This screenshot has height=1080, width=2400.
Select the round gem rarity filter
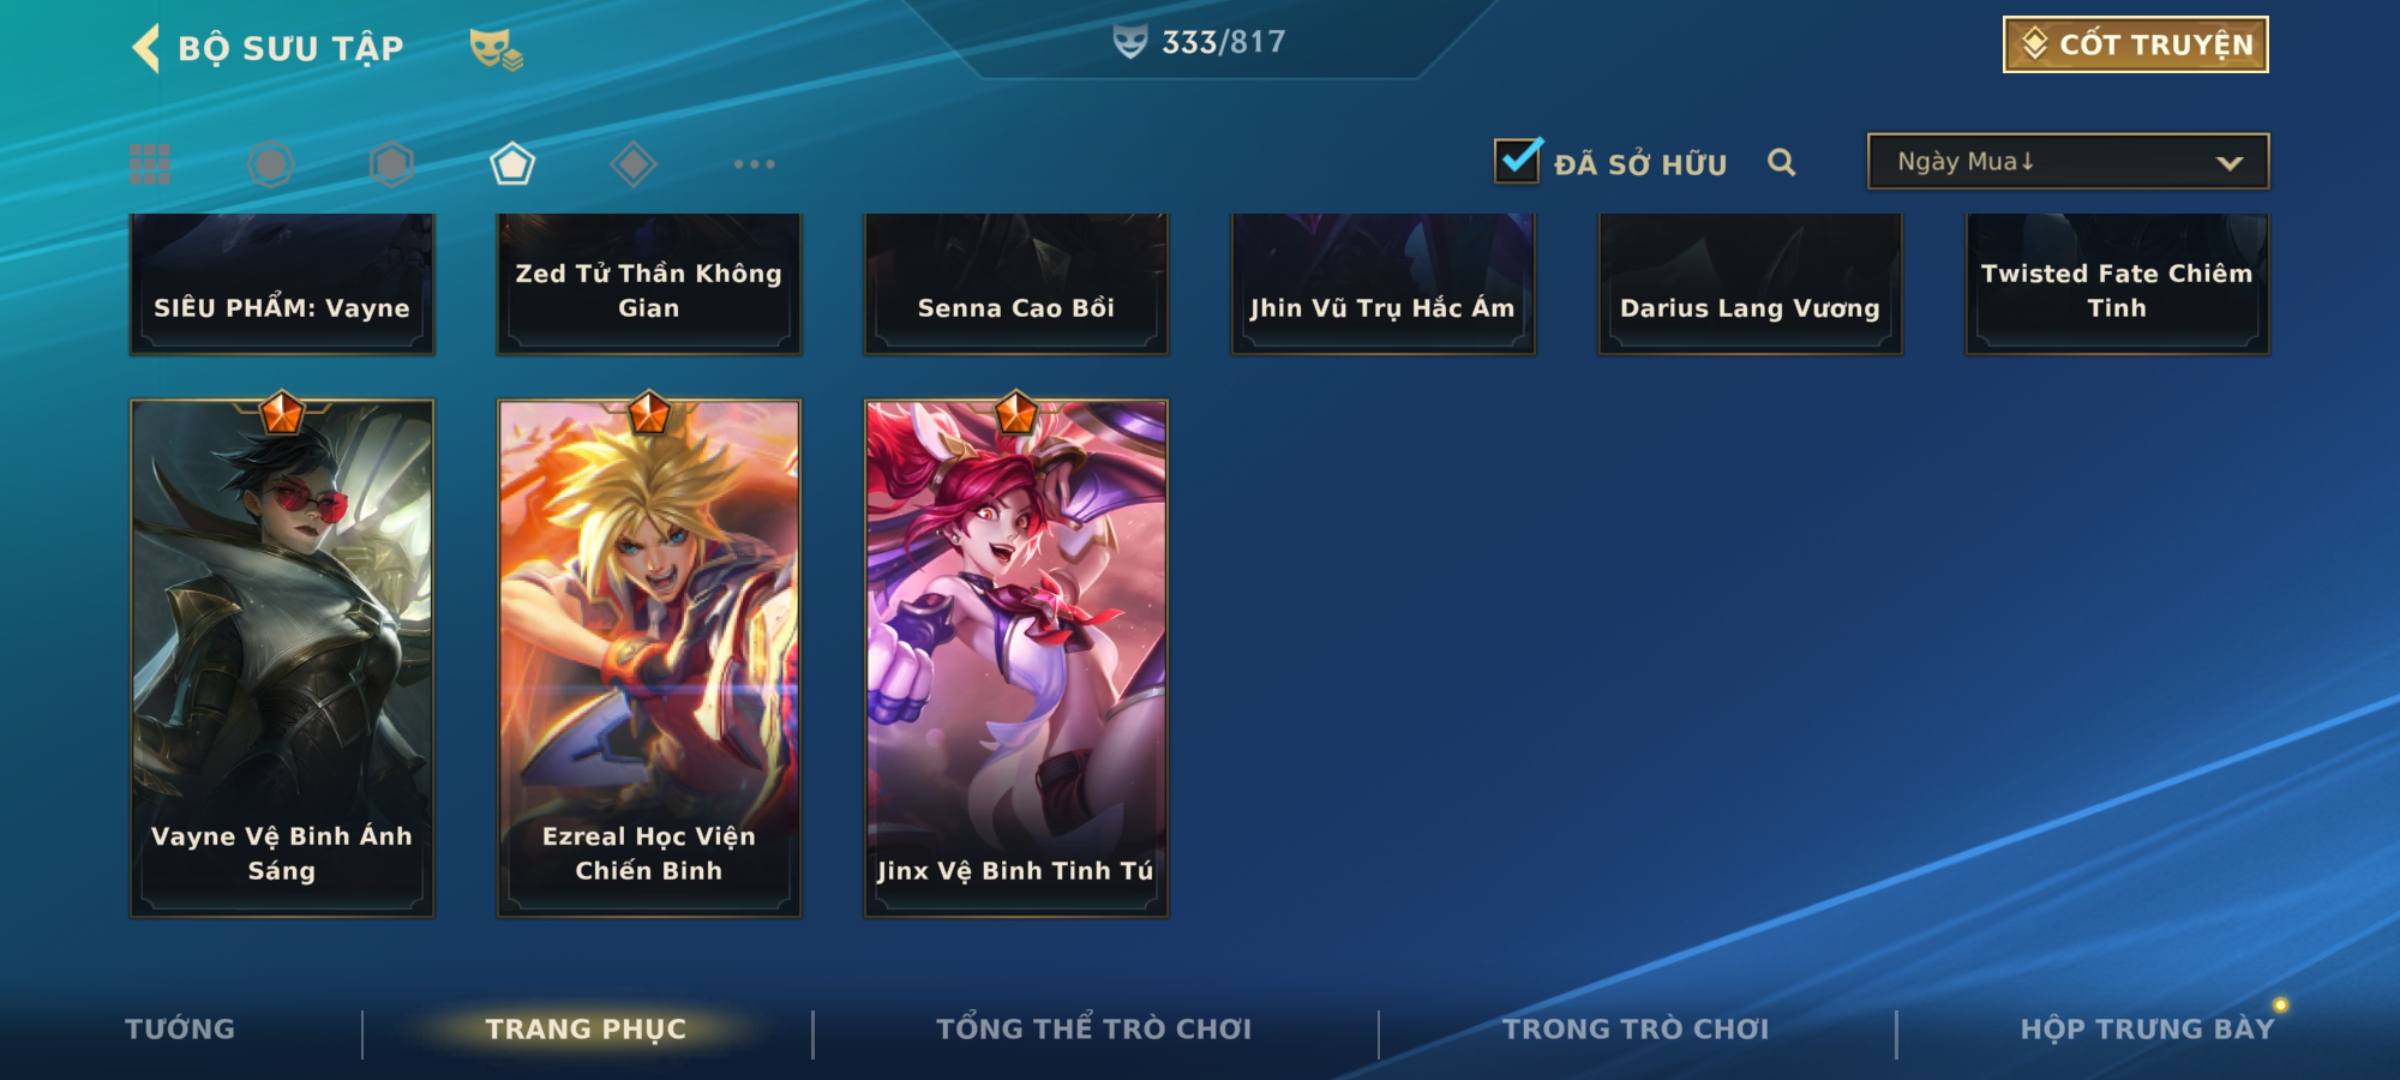pos(271,164)
